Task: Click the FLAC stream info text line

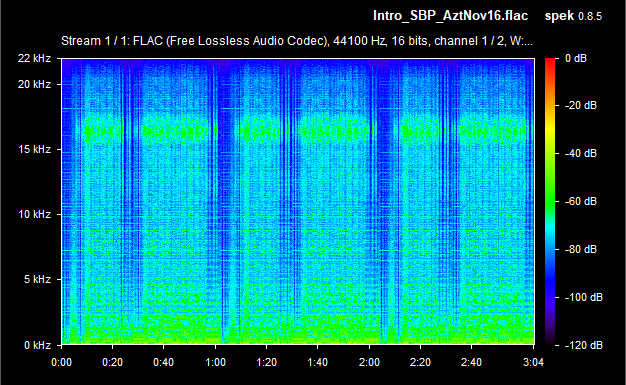Action: (297, 41)
